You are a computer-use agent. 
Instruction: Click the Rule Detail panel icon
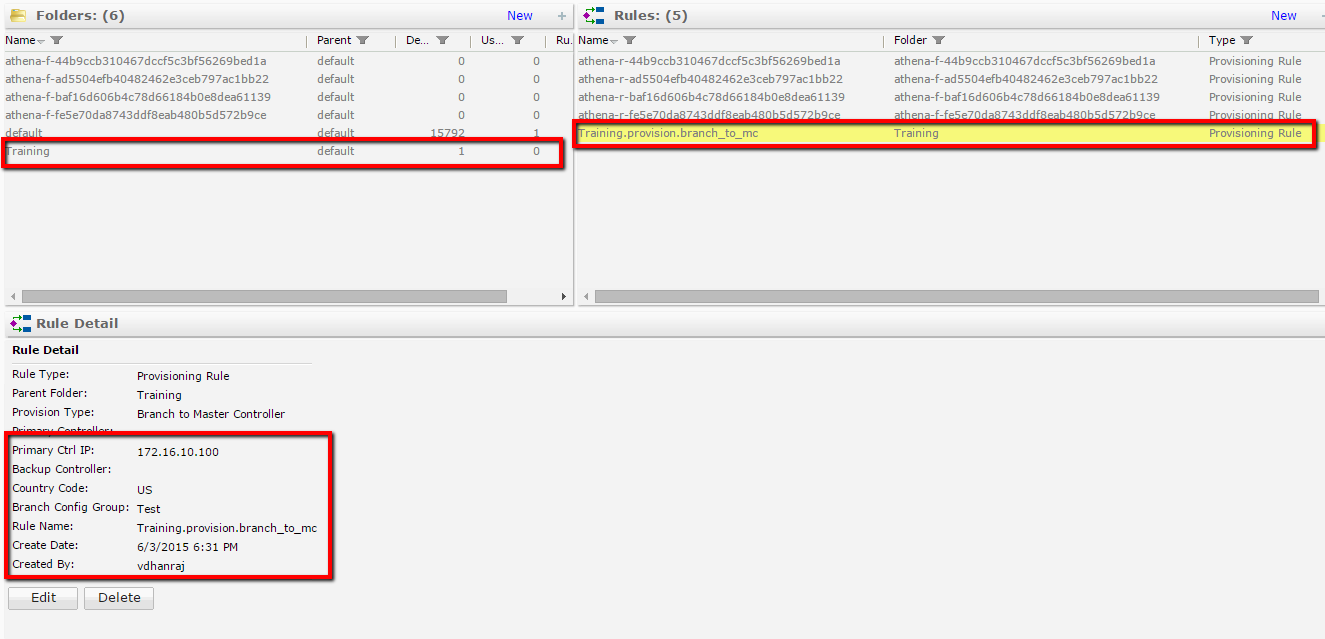click(20, 323)
